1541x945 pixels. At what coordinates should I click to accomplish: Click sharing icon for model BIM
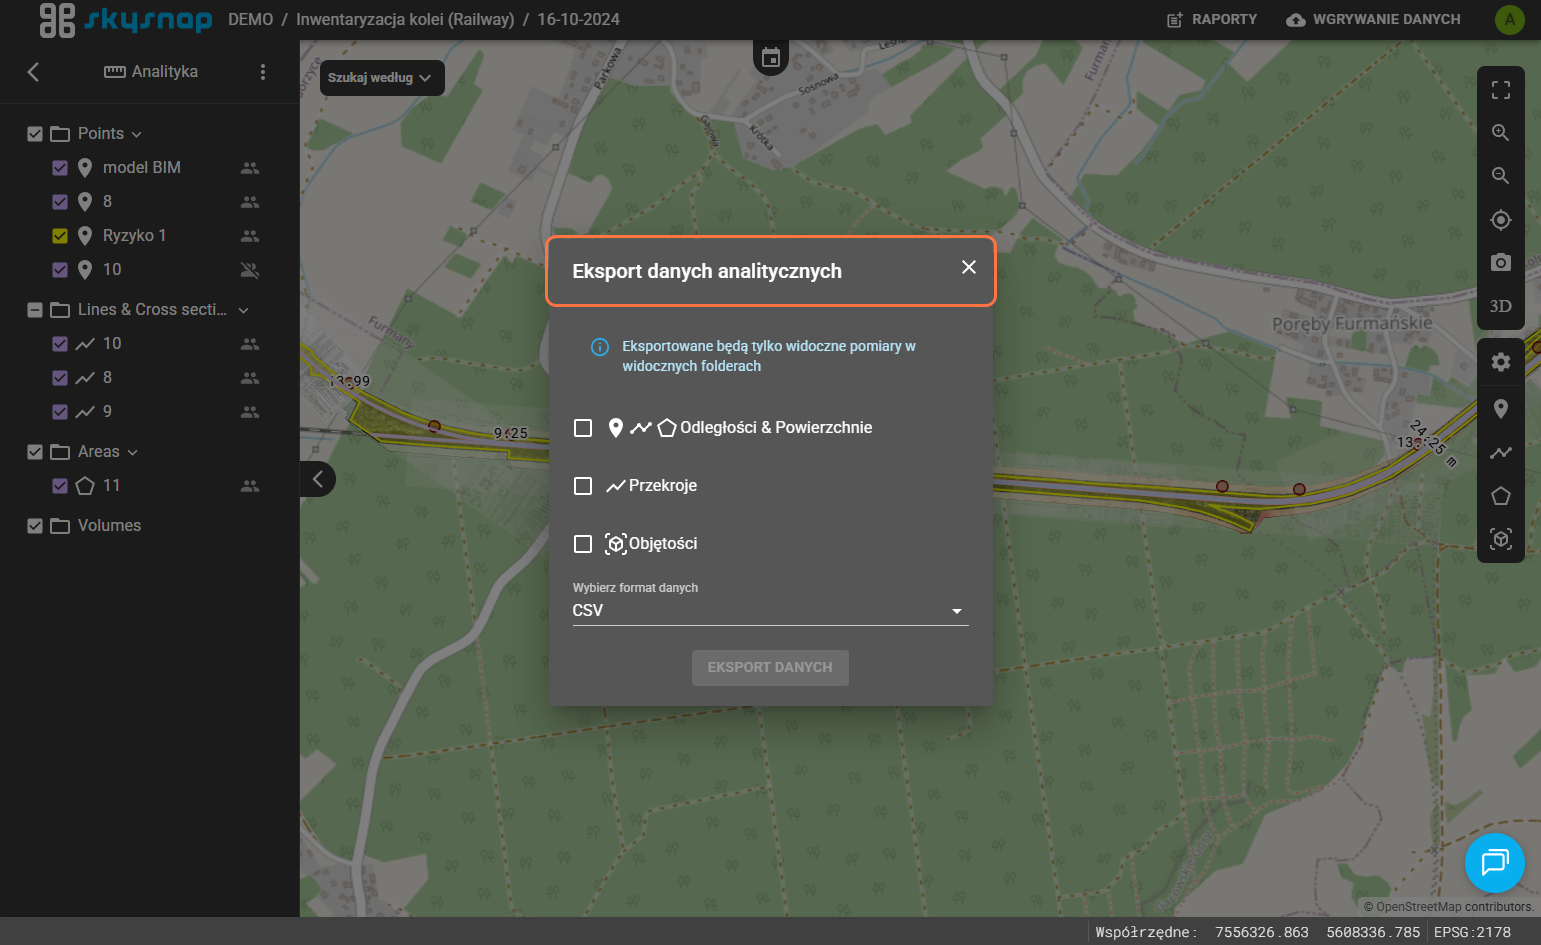click(250, 168)
